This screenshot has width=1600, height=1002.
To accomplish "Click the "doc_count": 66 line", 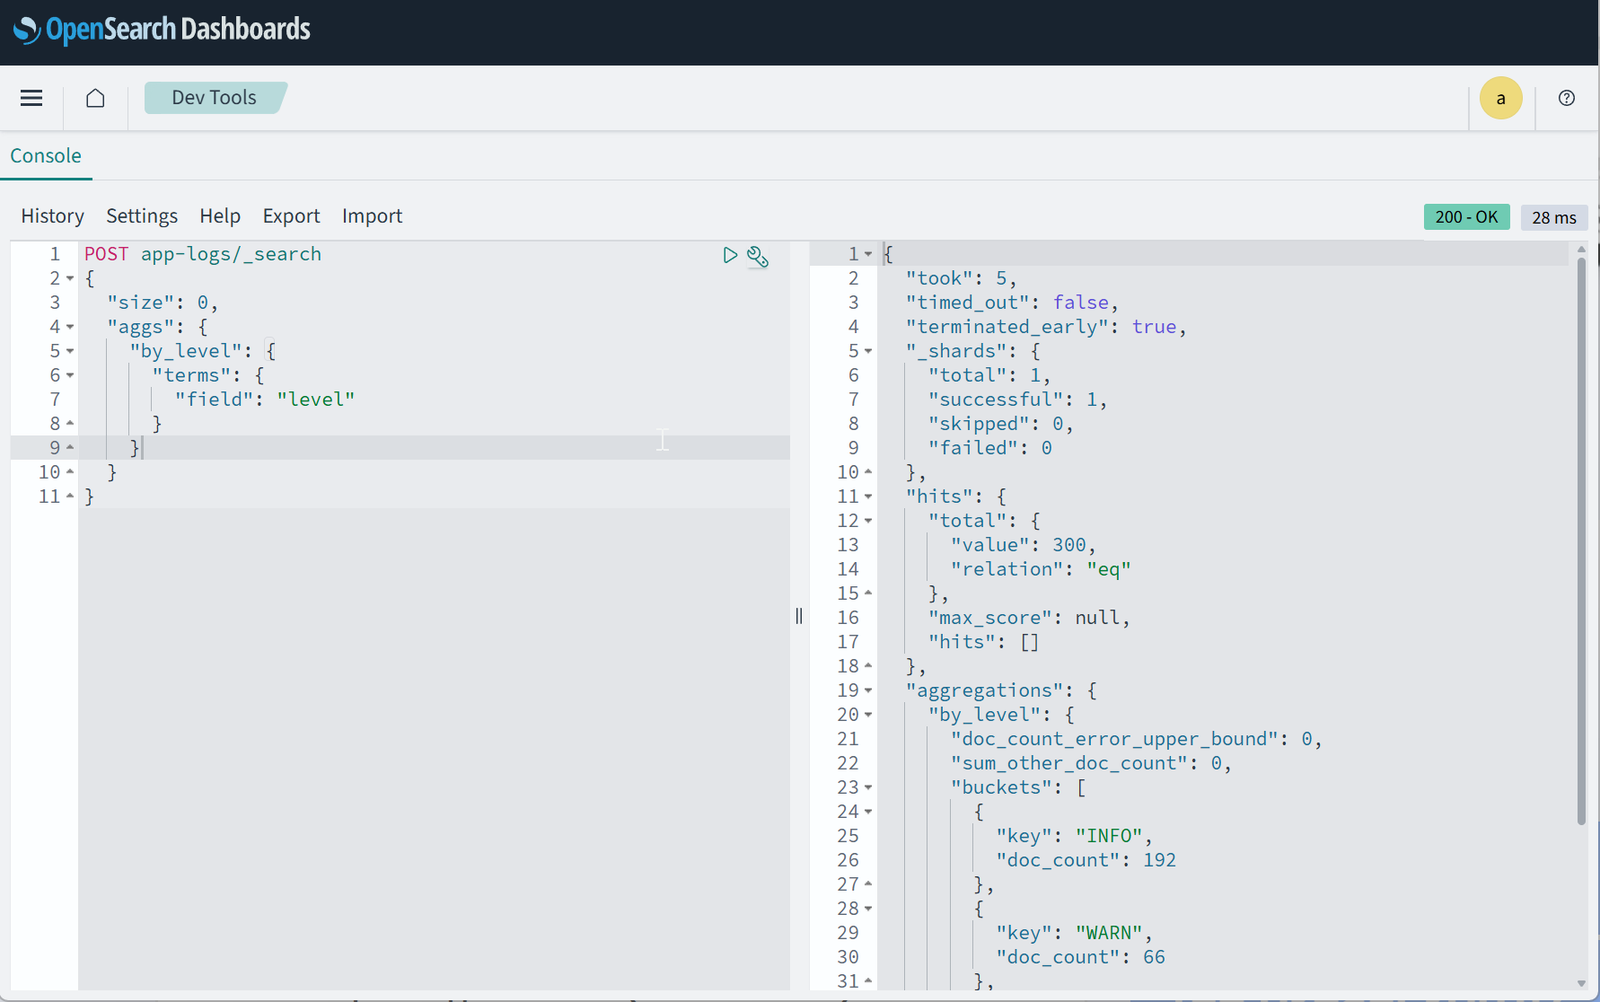I will (1080, 957).
